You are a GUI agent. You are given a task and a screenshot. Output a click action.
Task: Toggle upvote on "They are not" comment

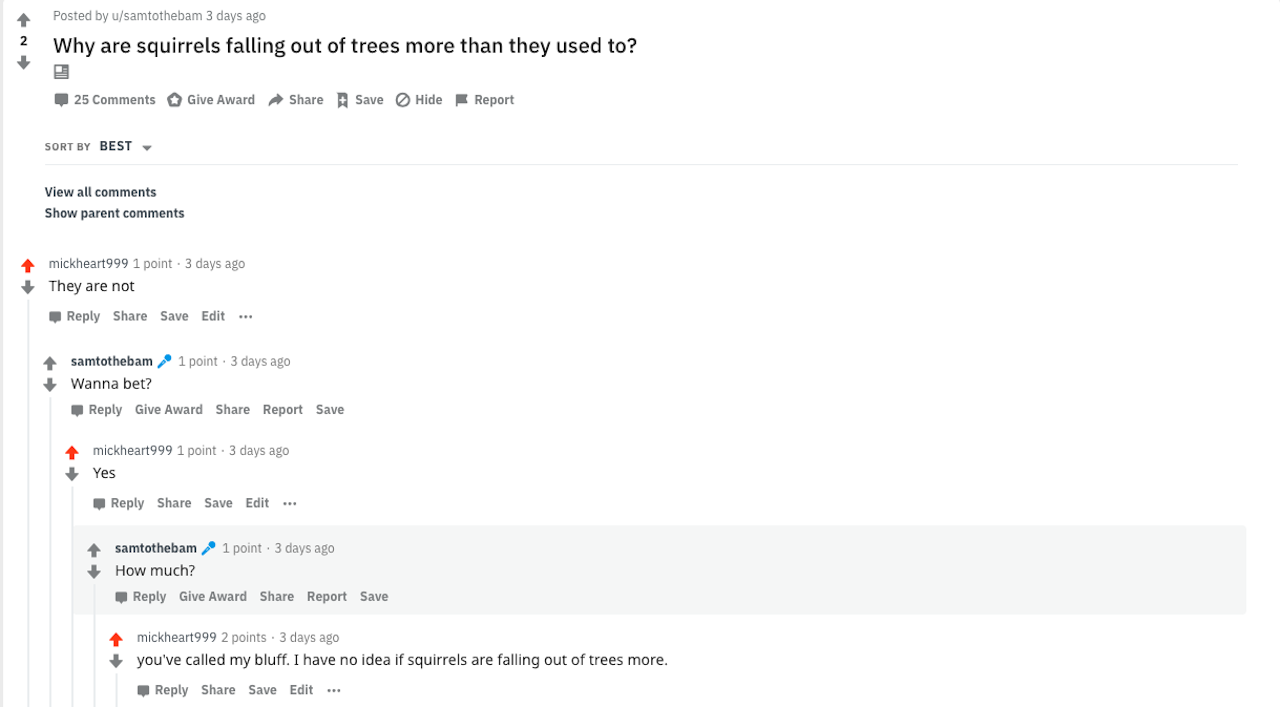pos(28,266)
